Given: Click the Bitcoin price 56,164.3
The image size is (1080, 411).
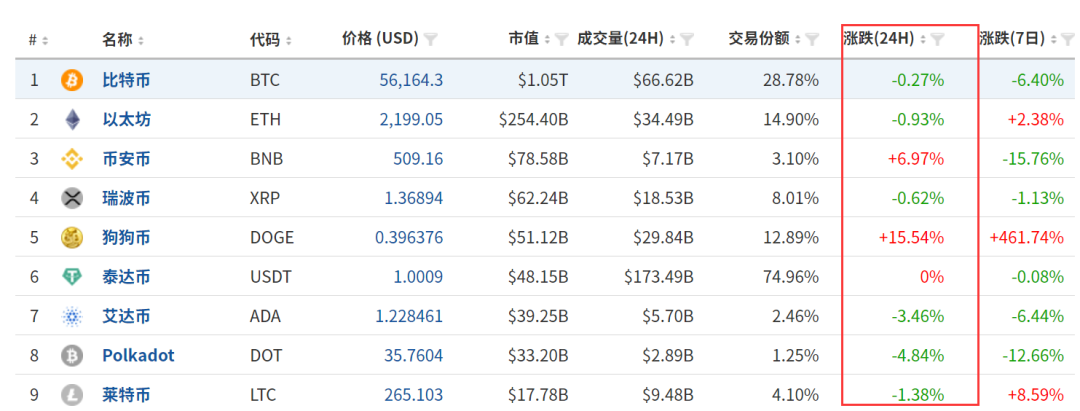Looking at the screenshot, I should point(411,81).
